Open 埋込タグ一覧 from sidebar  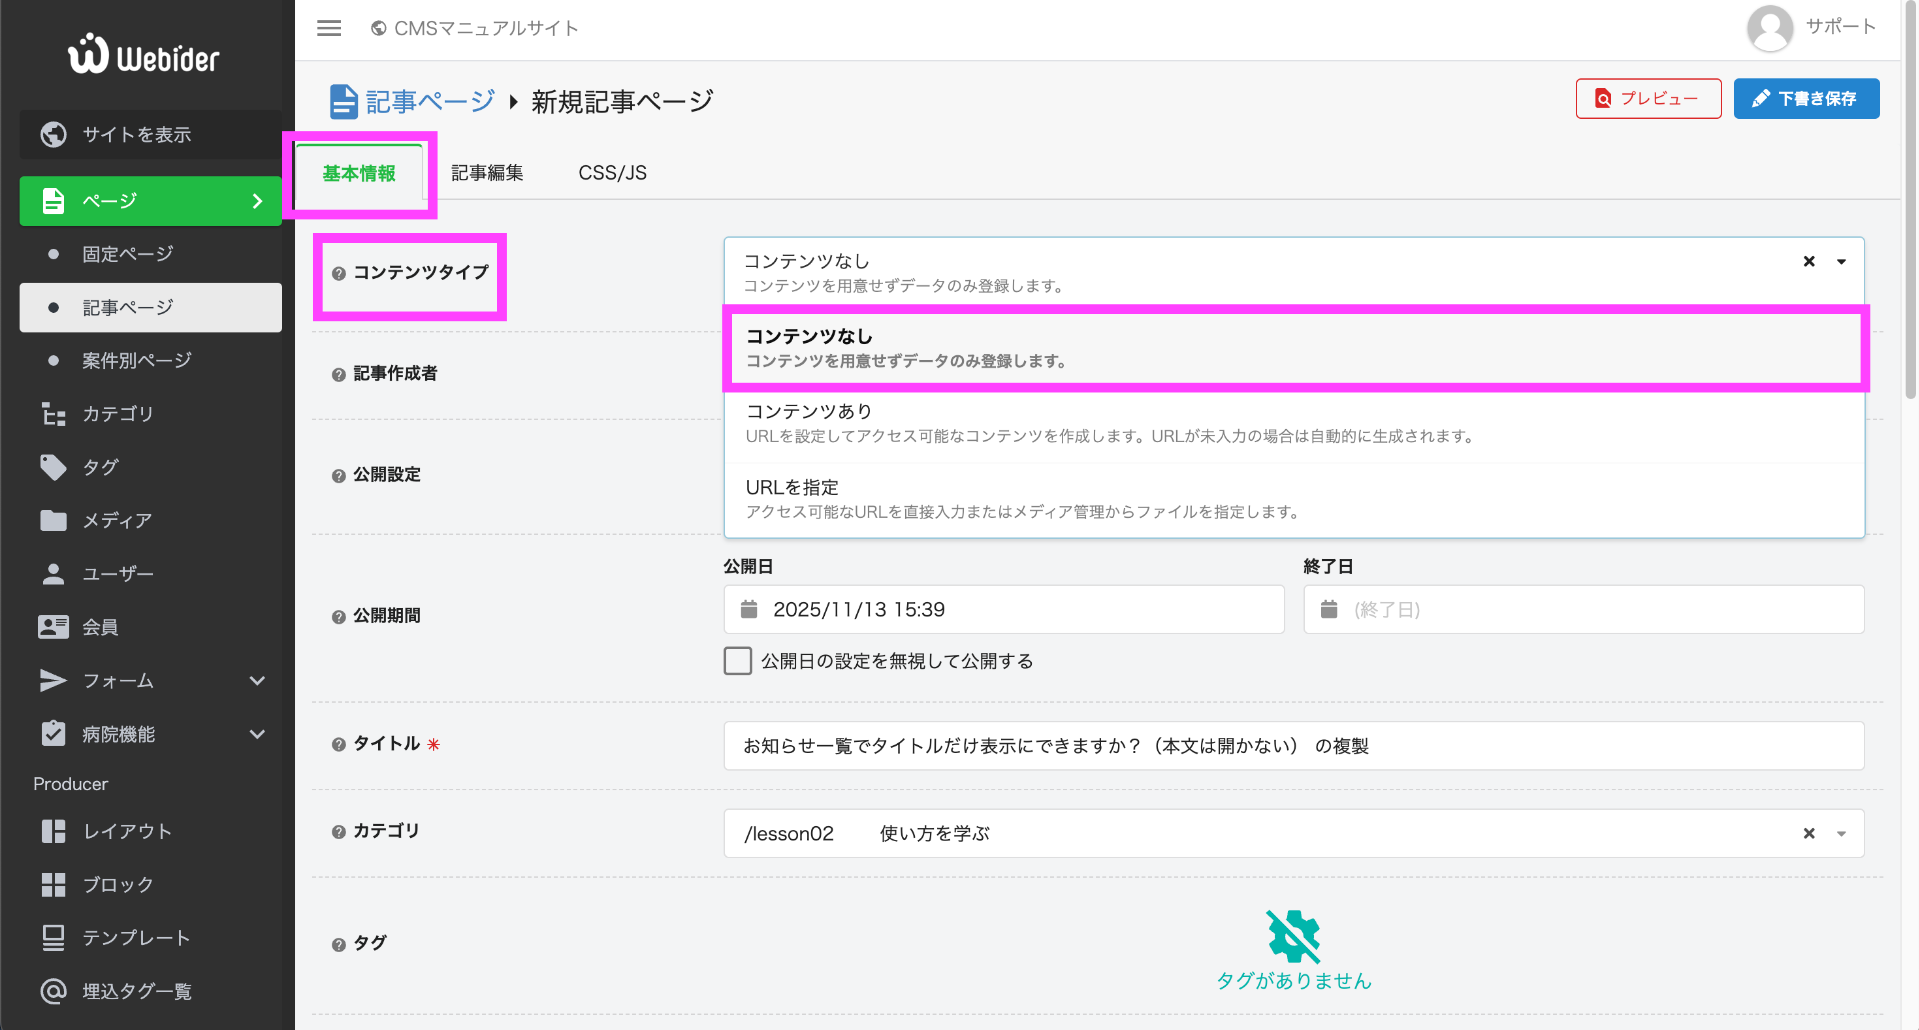point(136,991)
